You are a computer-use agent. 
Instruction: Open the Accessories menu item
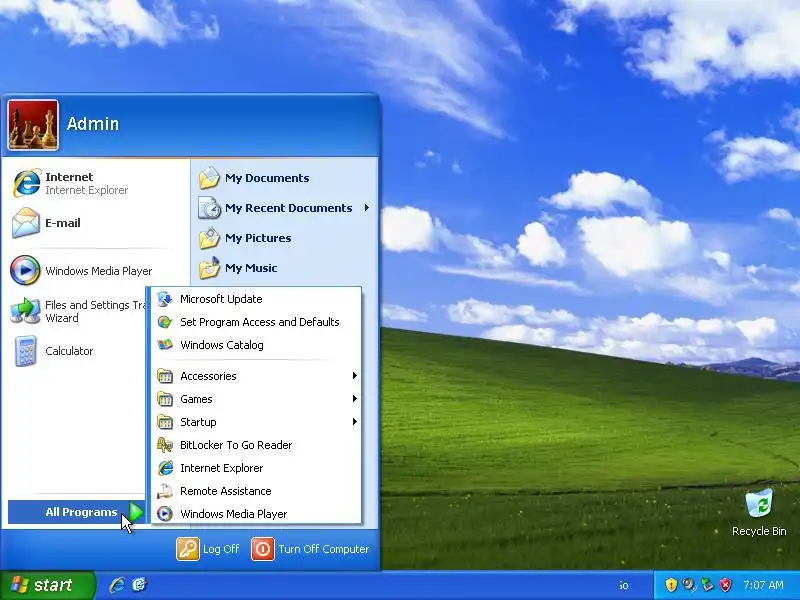257,376
